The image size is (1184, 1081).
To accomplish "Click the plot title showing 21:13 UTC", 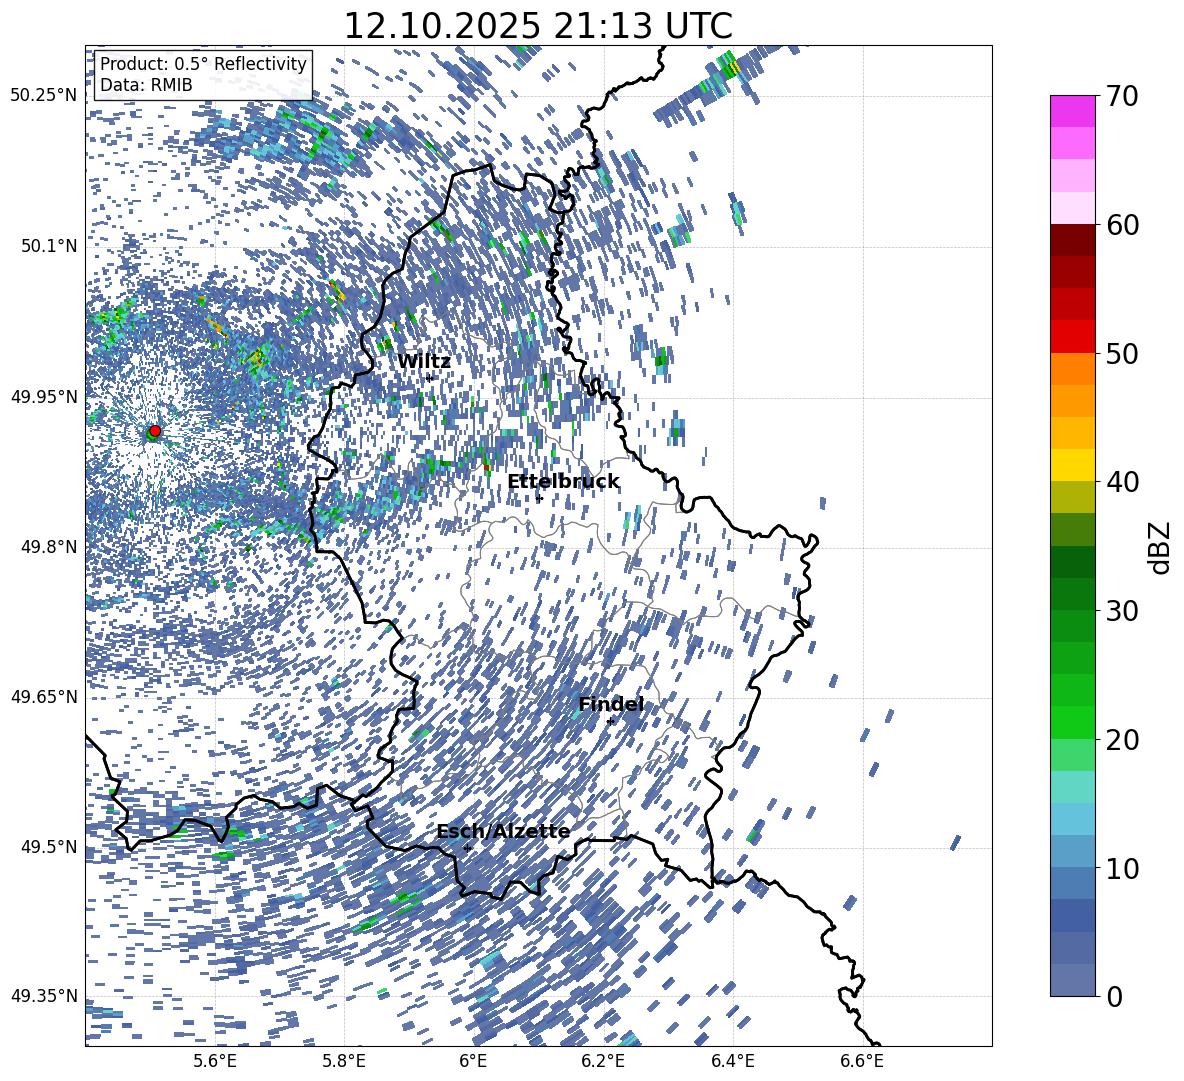I will click(x=538, y=26).
